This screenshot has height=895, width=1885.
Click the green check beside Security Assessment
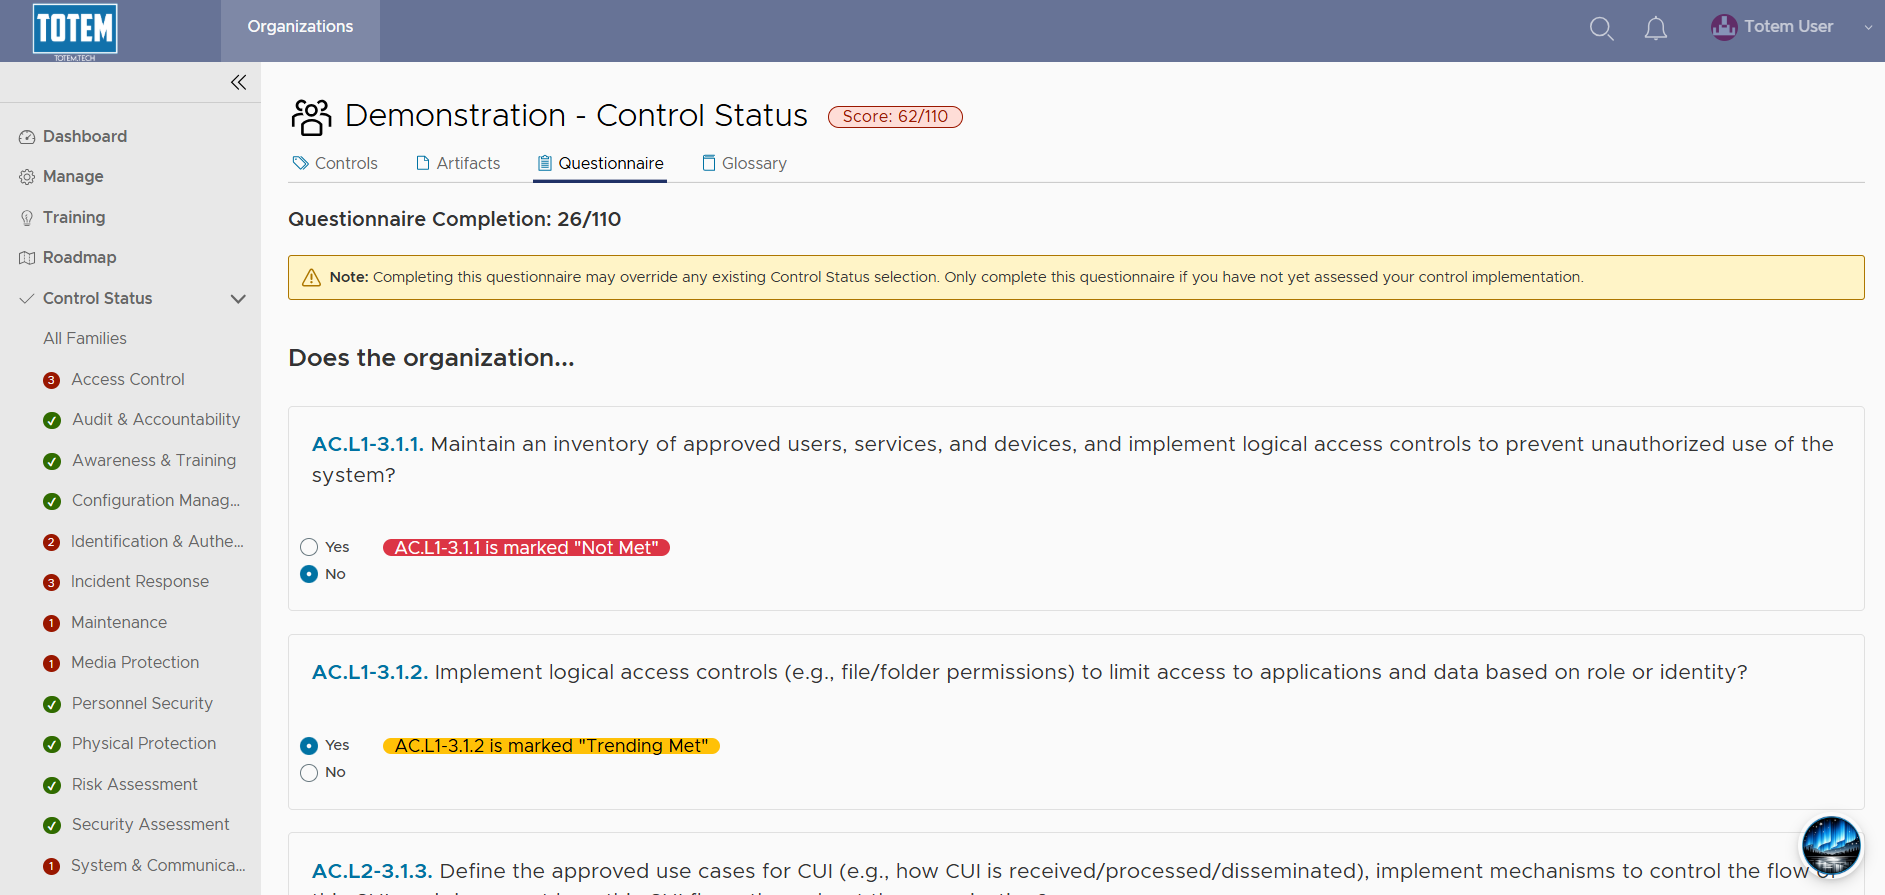pyautogui.click(x=52, y=825)
